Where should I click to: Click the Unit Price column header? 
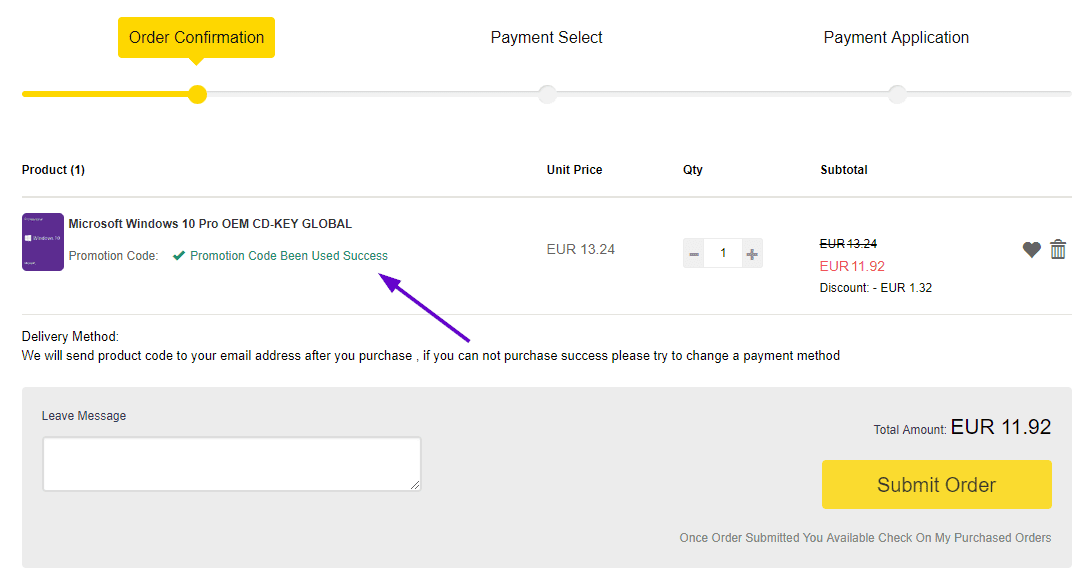(574, 170)
